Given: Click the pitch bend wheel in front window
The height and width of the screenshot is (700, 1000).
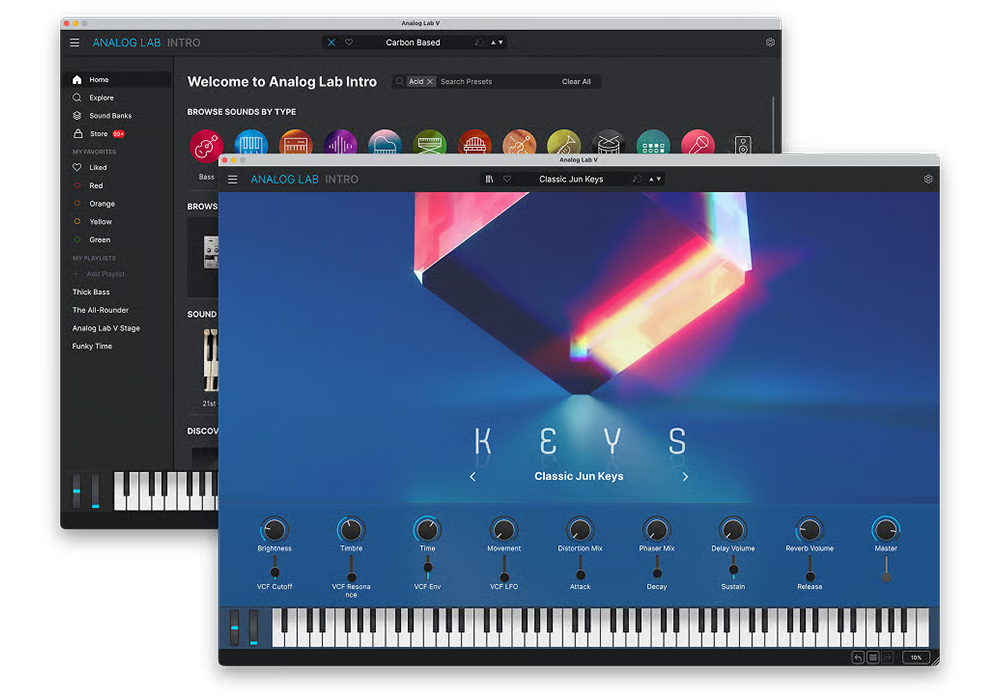Looking at the screenshot, I should pyautogui.click(x=235, y=627).
